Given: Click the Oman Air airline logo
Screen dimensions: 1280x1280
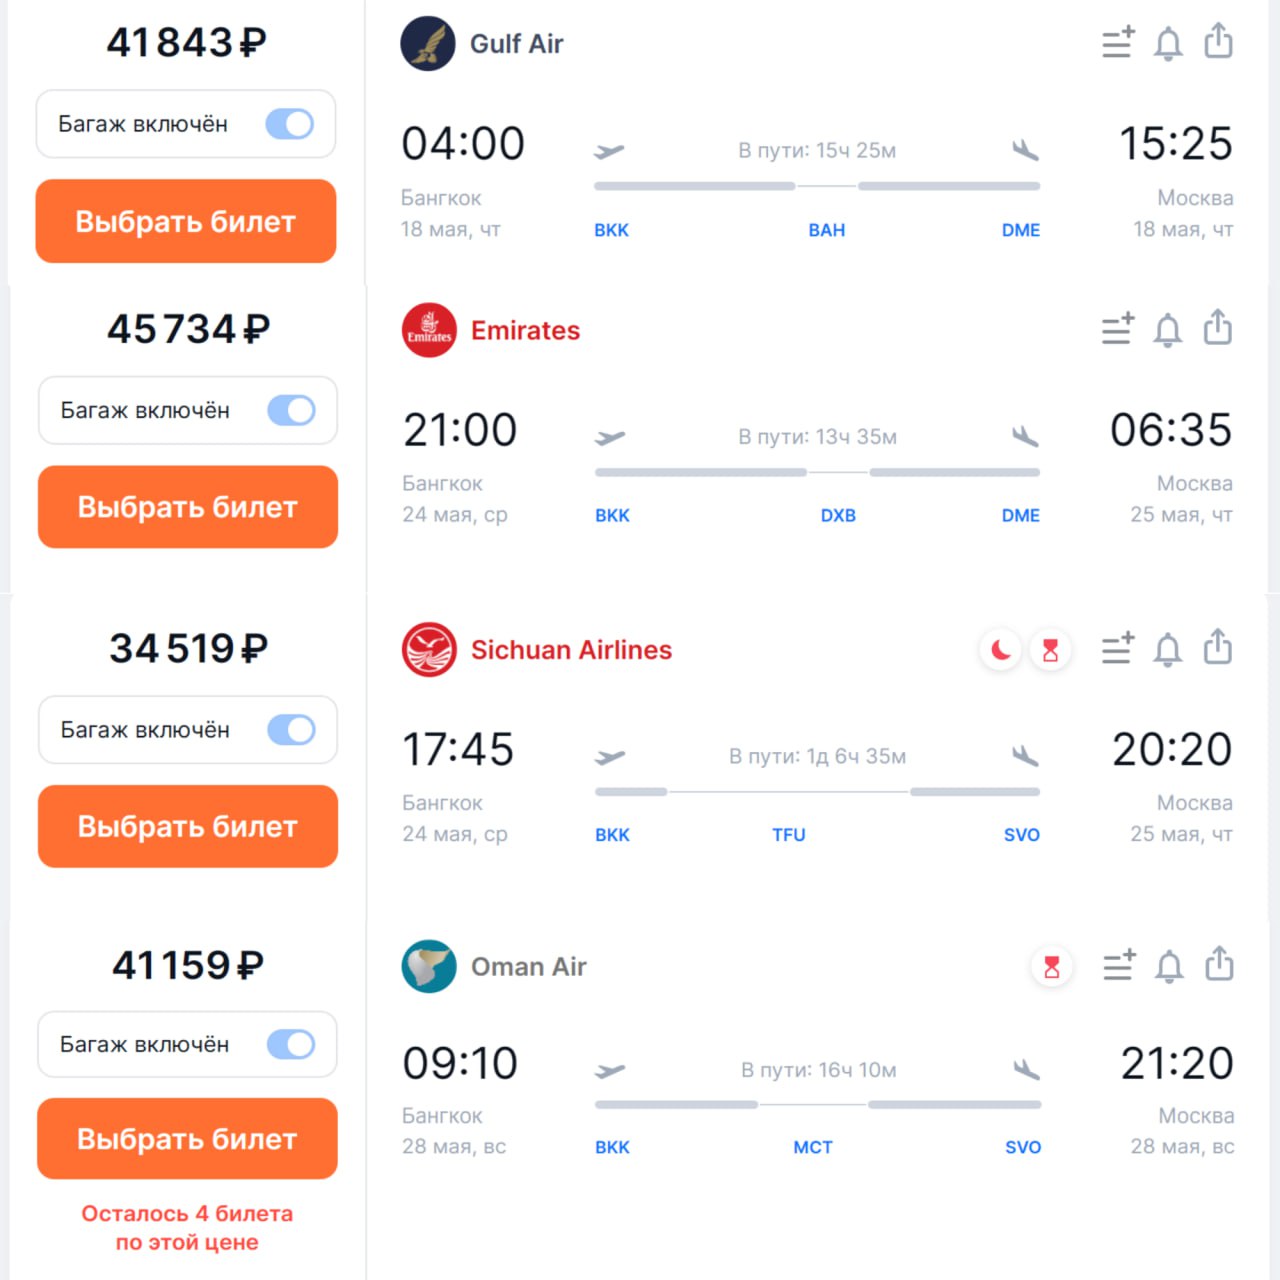Looking at the screenshot, I should click(x=429, y=966).
